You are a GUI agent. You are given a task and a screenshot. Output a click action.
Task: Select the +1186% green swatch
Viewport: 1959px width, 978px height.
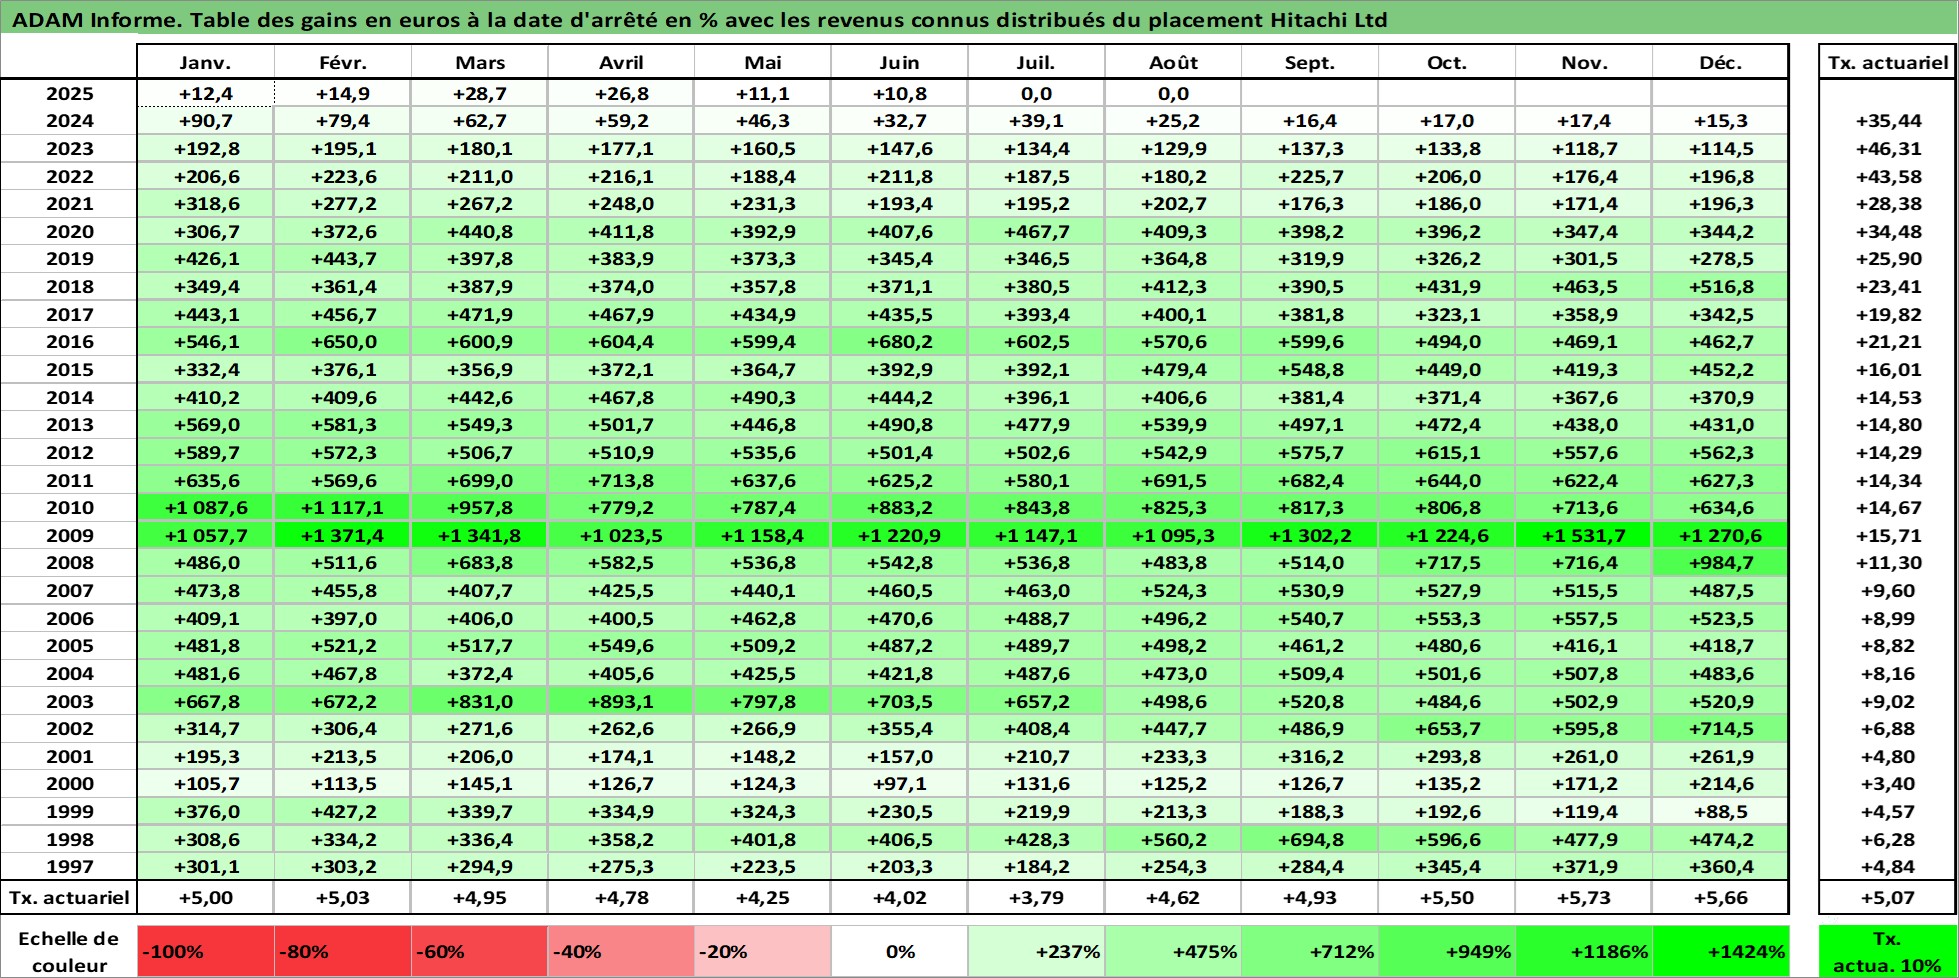[1584, 952]
